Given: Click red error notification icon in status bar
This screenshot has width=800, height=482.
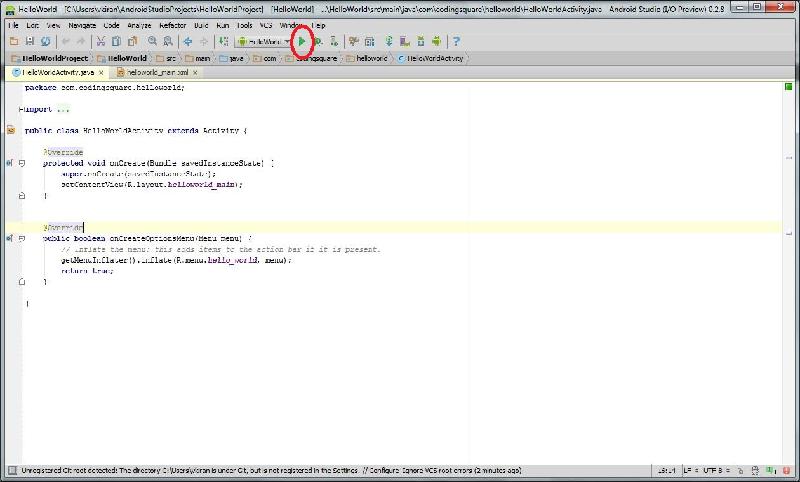Looking at the screenshot, I should tap(788, 470).
